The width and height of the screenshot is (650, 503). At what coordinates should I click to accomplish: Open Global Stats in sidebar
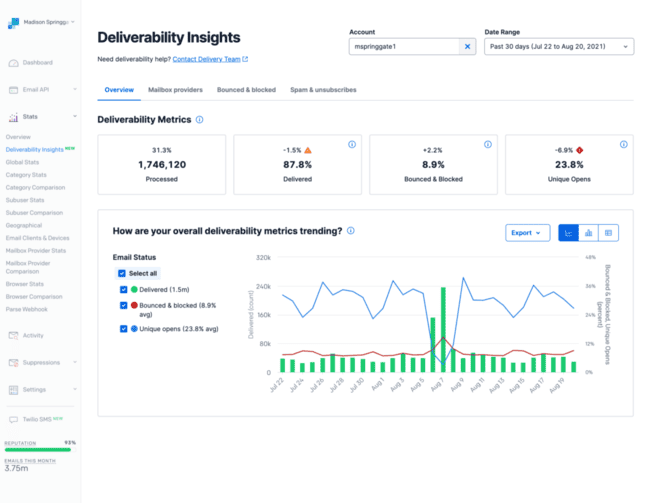22,161
